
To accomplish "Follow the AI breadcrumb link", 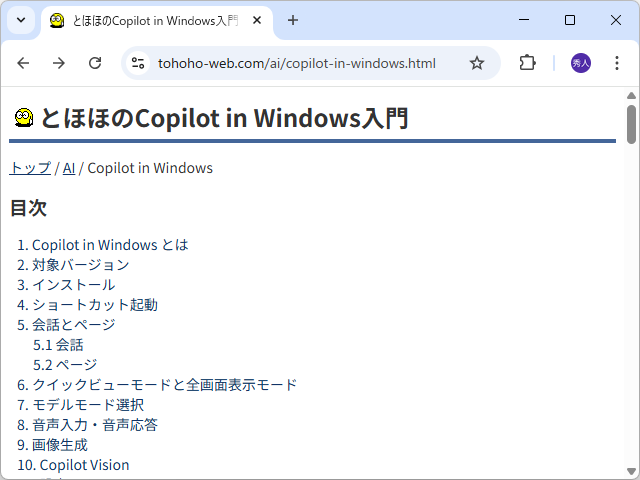I will point(69,168).
